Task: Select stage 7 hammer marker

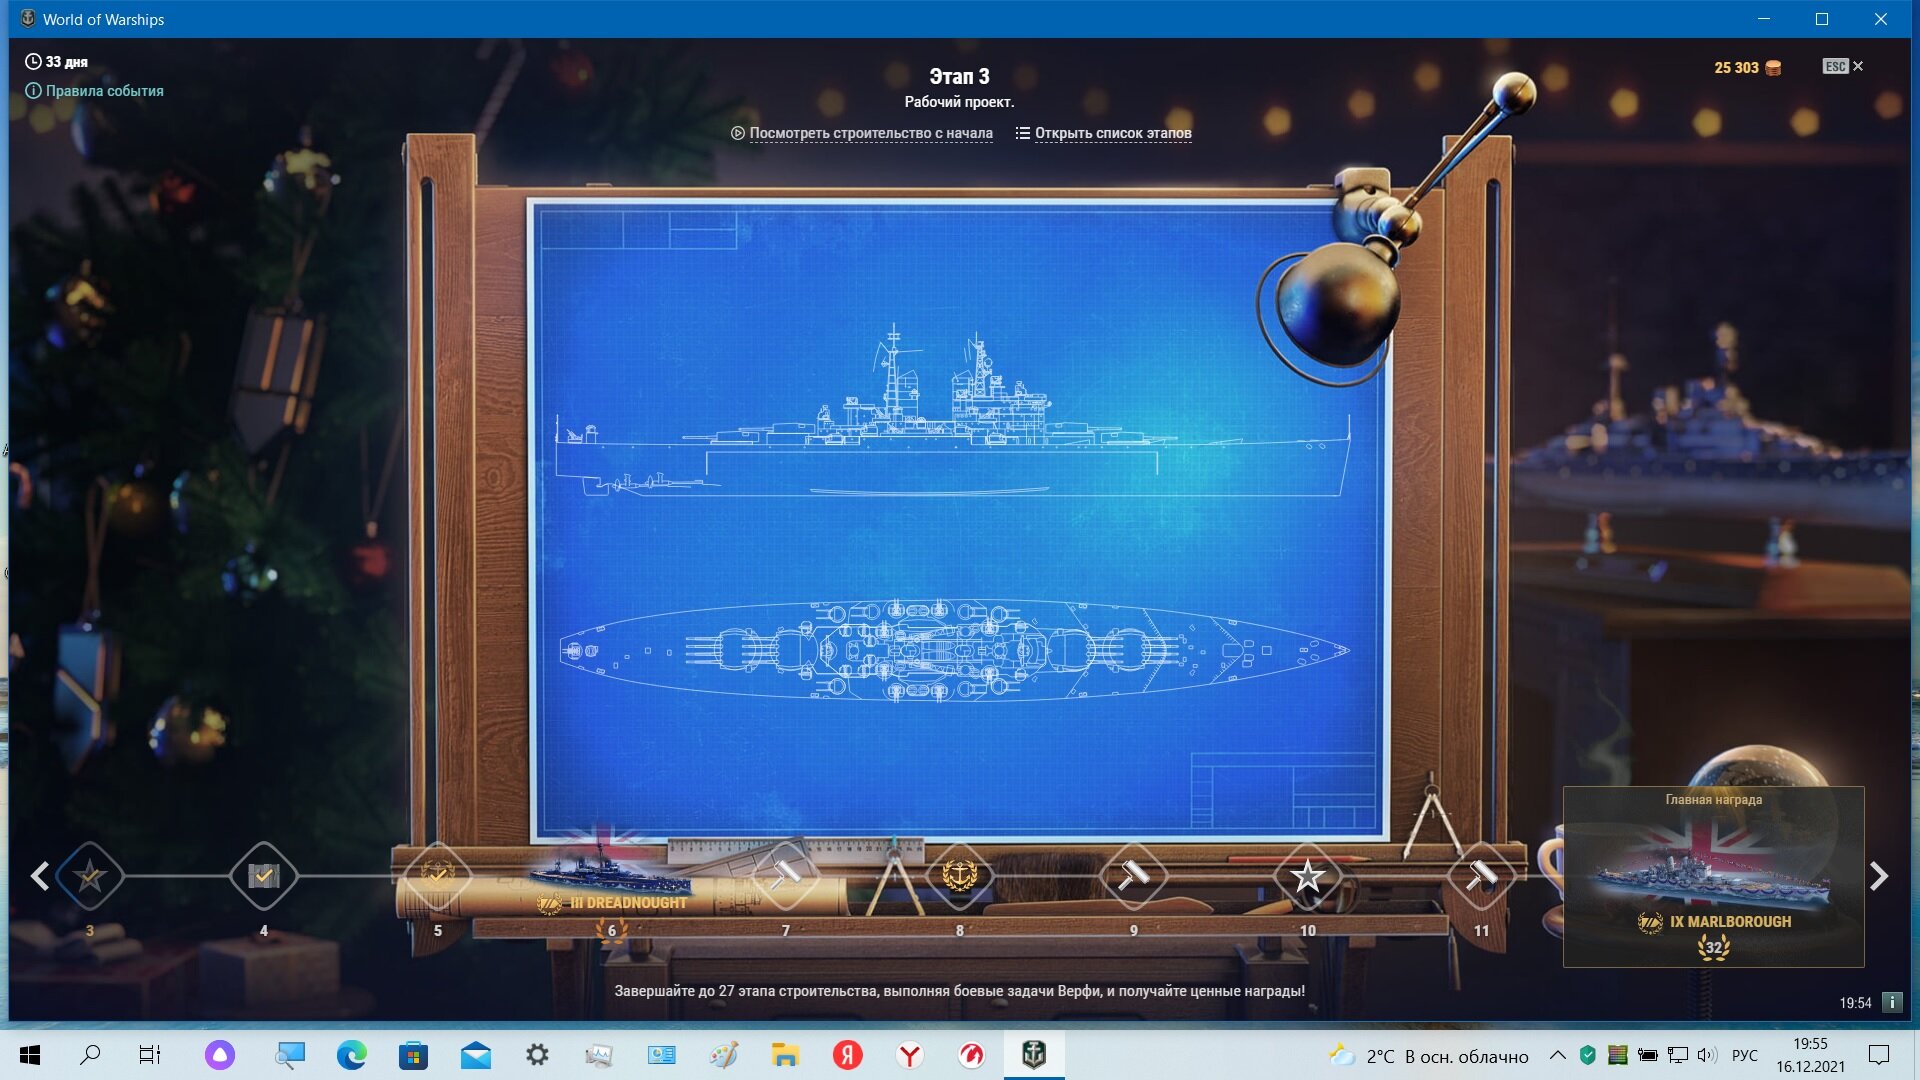Action: click(x=785, y=876)
